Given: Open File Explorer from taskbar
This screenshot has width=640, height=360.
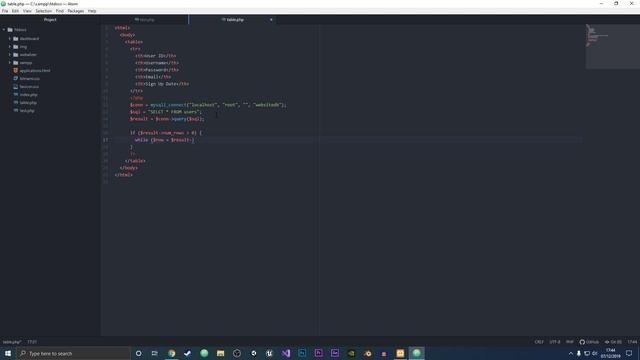Looking at the screenshot, I should pos(220,353).
